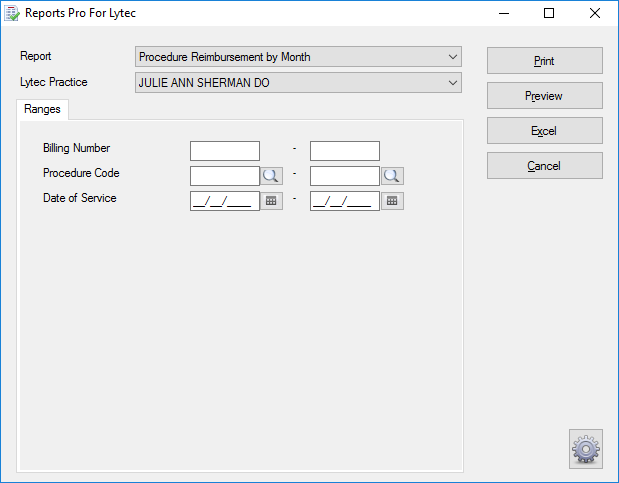Focus the ending Date of Service field
This screenshot has width=619, height=483.
345,201
